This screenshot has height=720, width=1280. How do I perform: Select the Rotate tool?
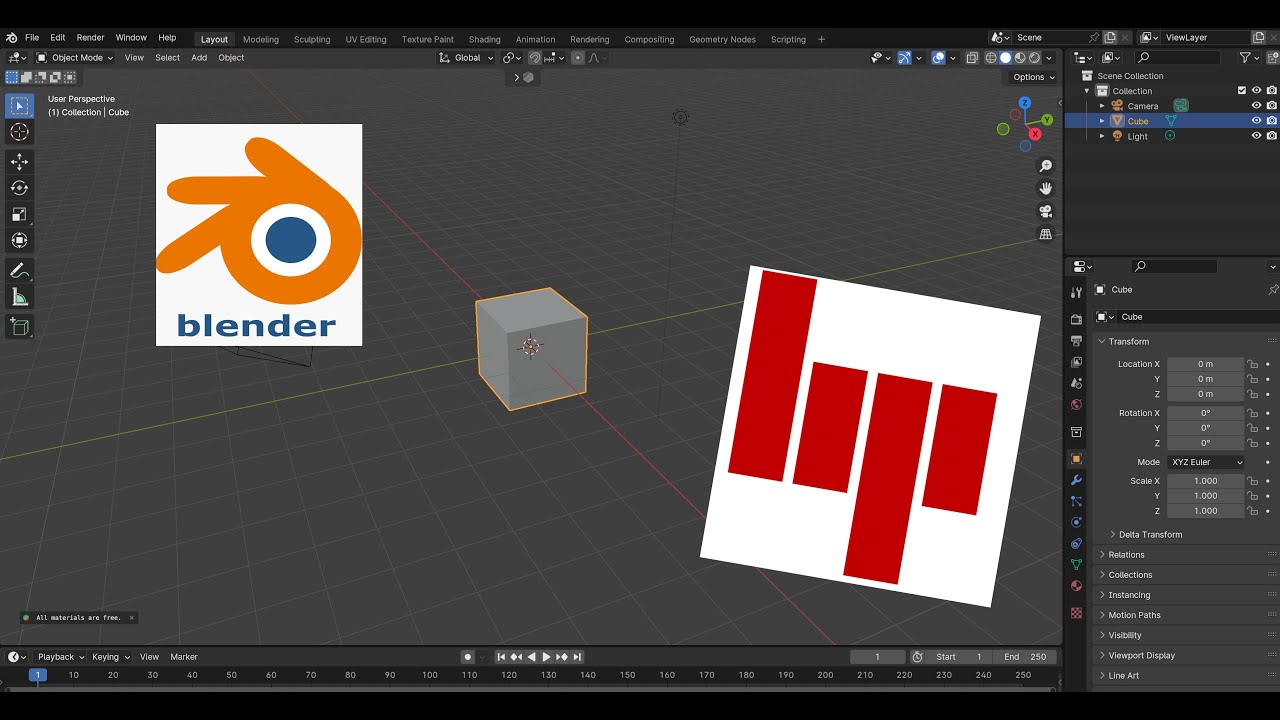(19, 188)
